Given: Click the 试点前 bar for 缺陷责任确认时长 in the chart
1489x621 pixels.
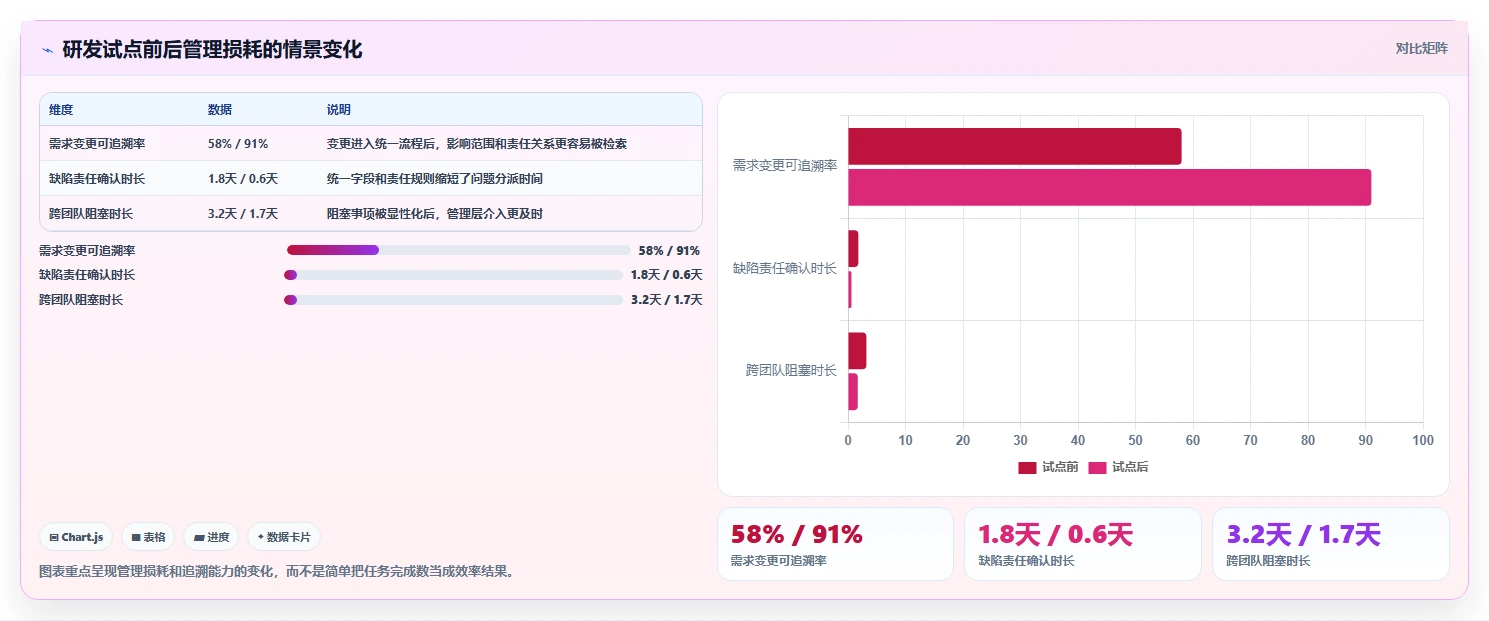Looking at the screenshot, I should pos(853,249).
